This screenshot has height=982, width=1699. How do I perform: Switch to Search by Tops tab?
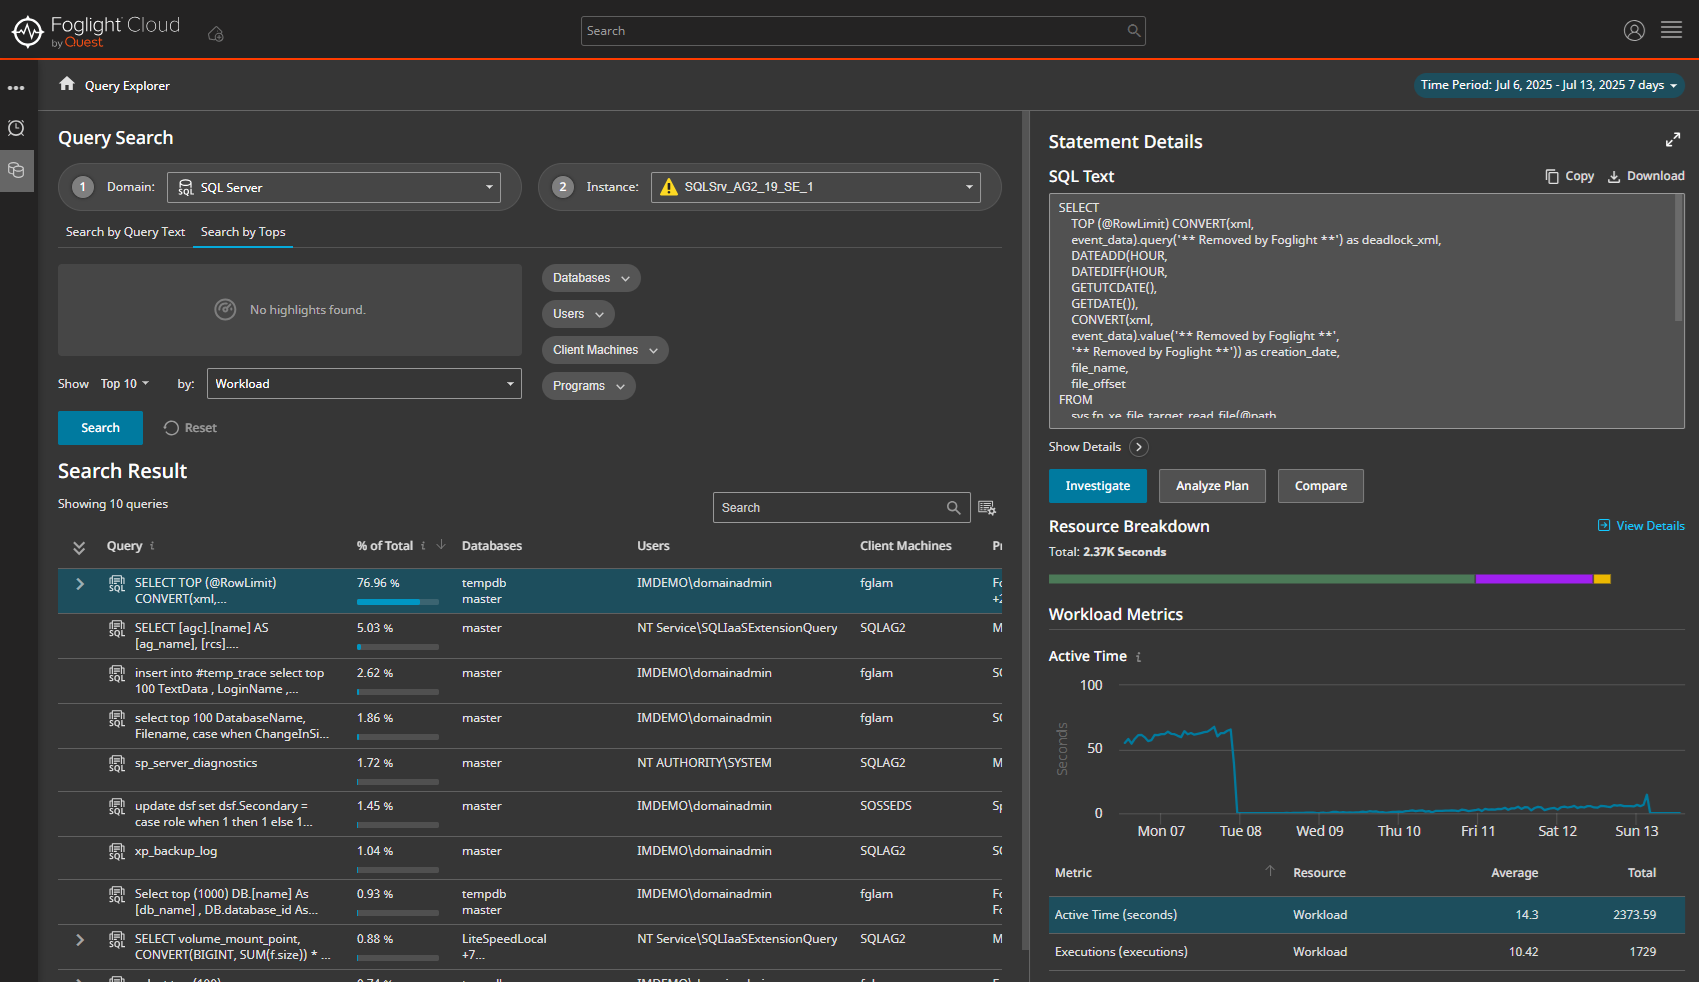pos(243,232)
